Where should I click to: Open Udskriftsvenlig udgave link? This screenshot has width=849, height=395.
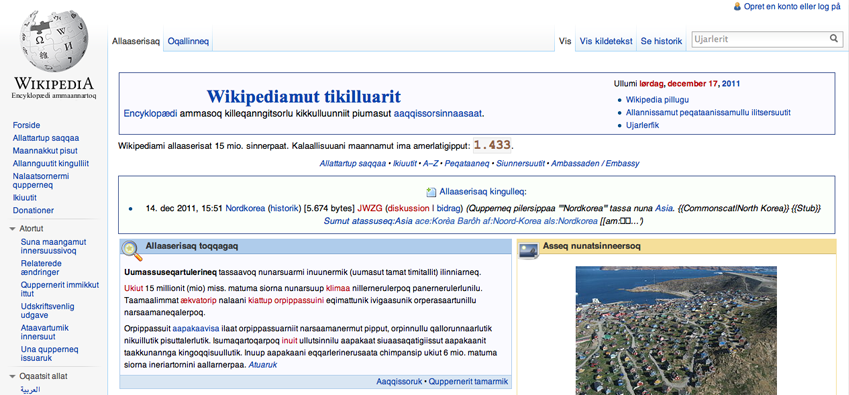(47, 311)
